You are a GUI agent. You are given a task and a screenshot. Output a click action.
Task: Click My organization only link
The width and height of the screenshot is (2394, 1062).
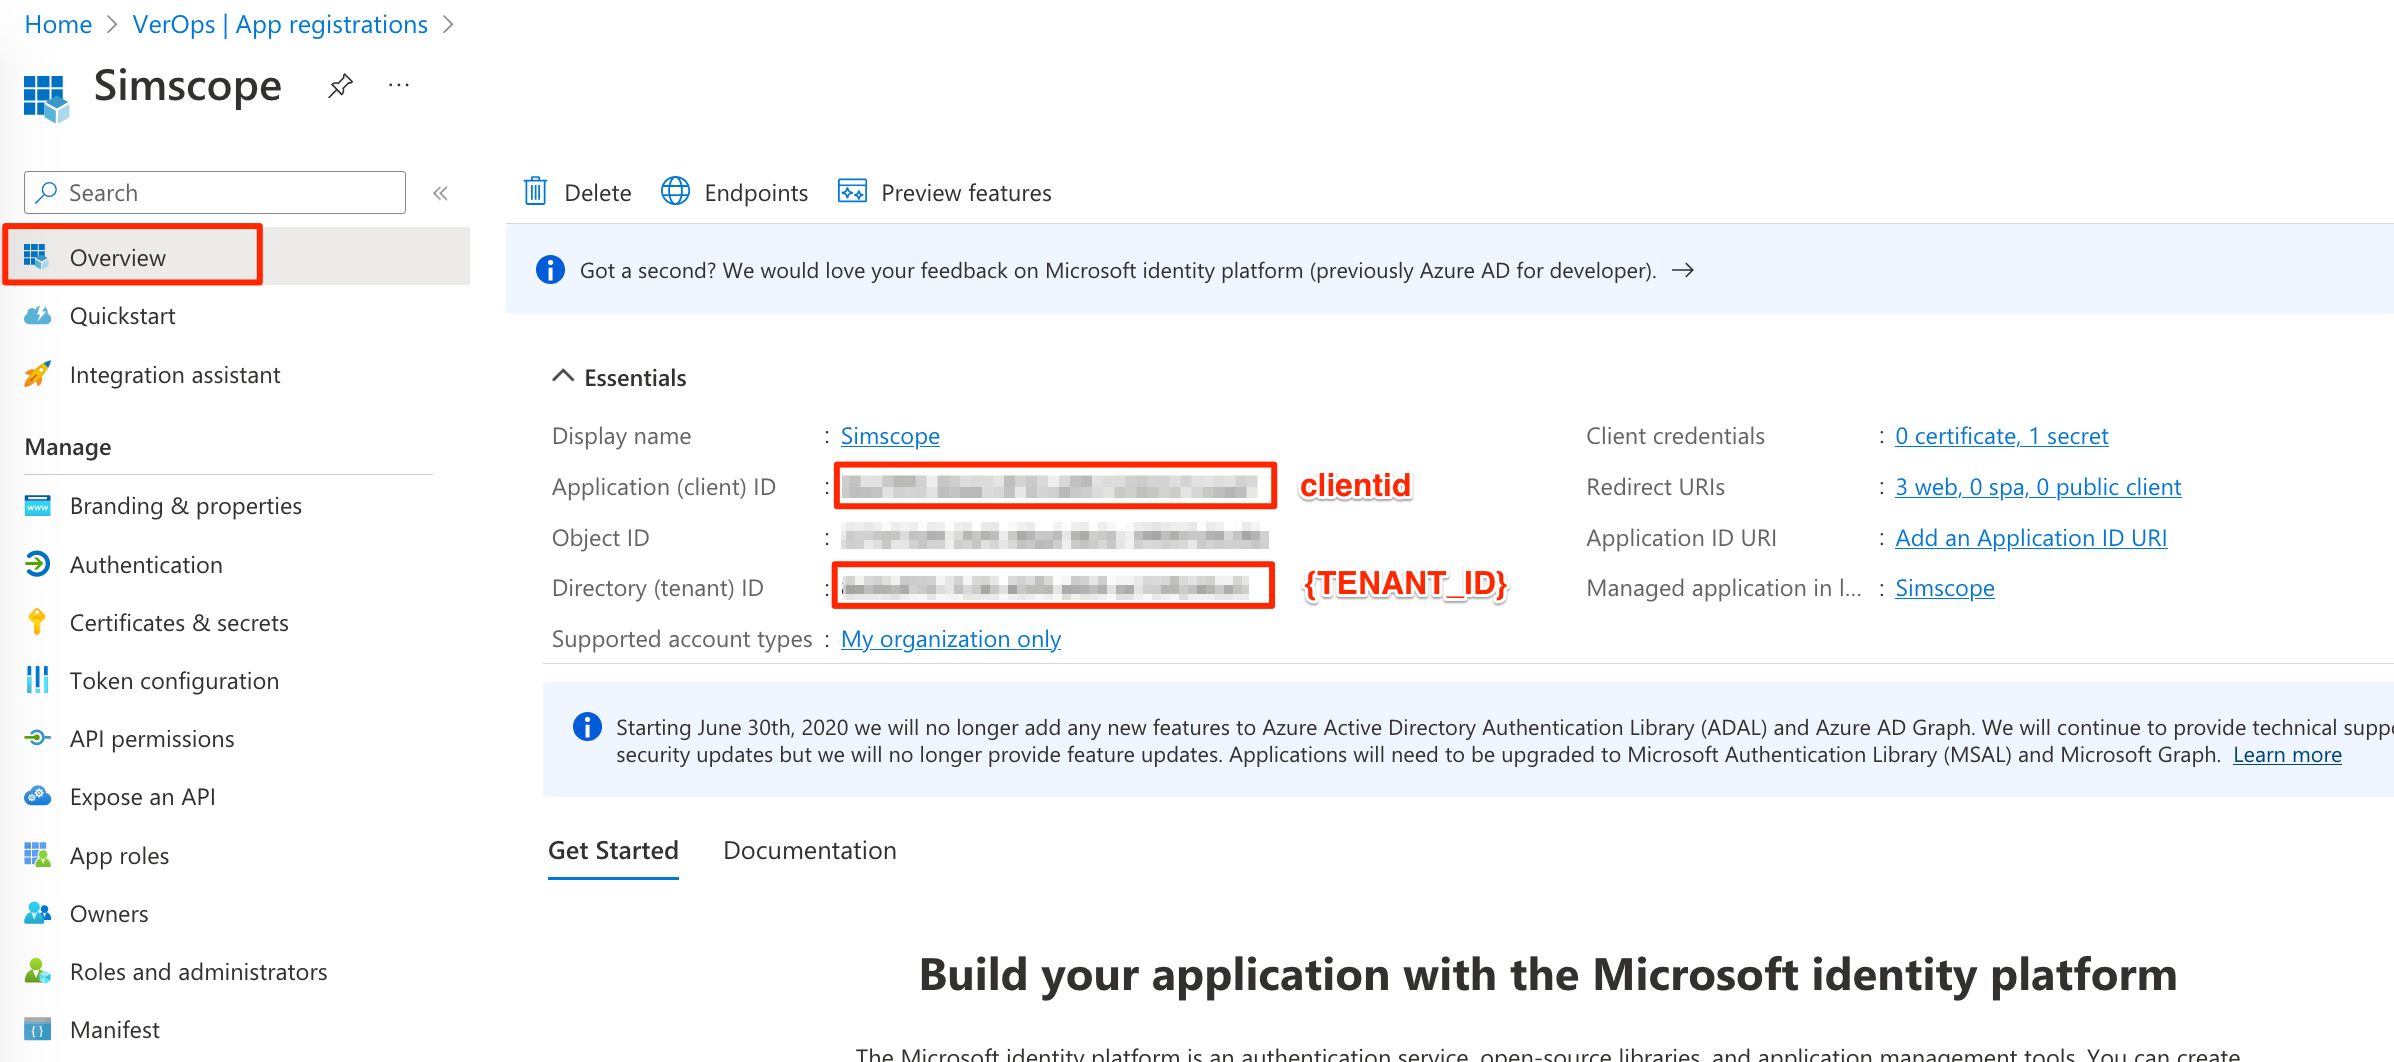pos(951,639)
